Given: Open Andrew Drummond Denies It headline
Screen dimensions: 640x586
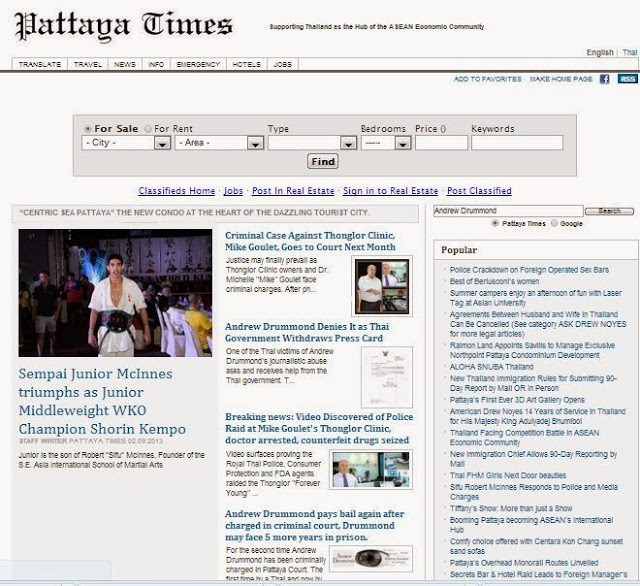Looking at the screenshot, I should coord(307,332).
